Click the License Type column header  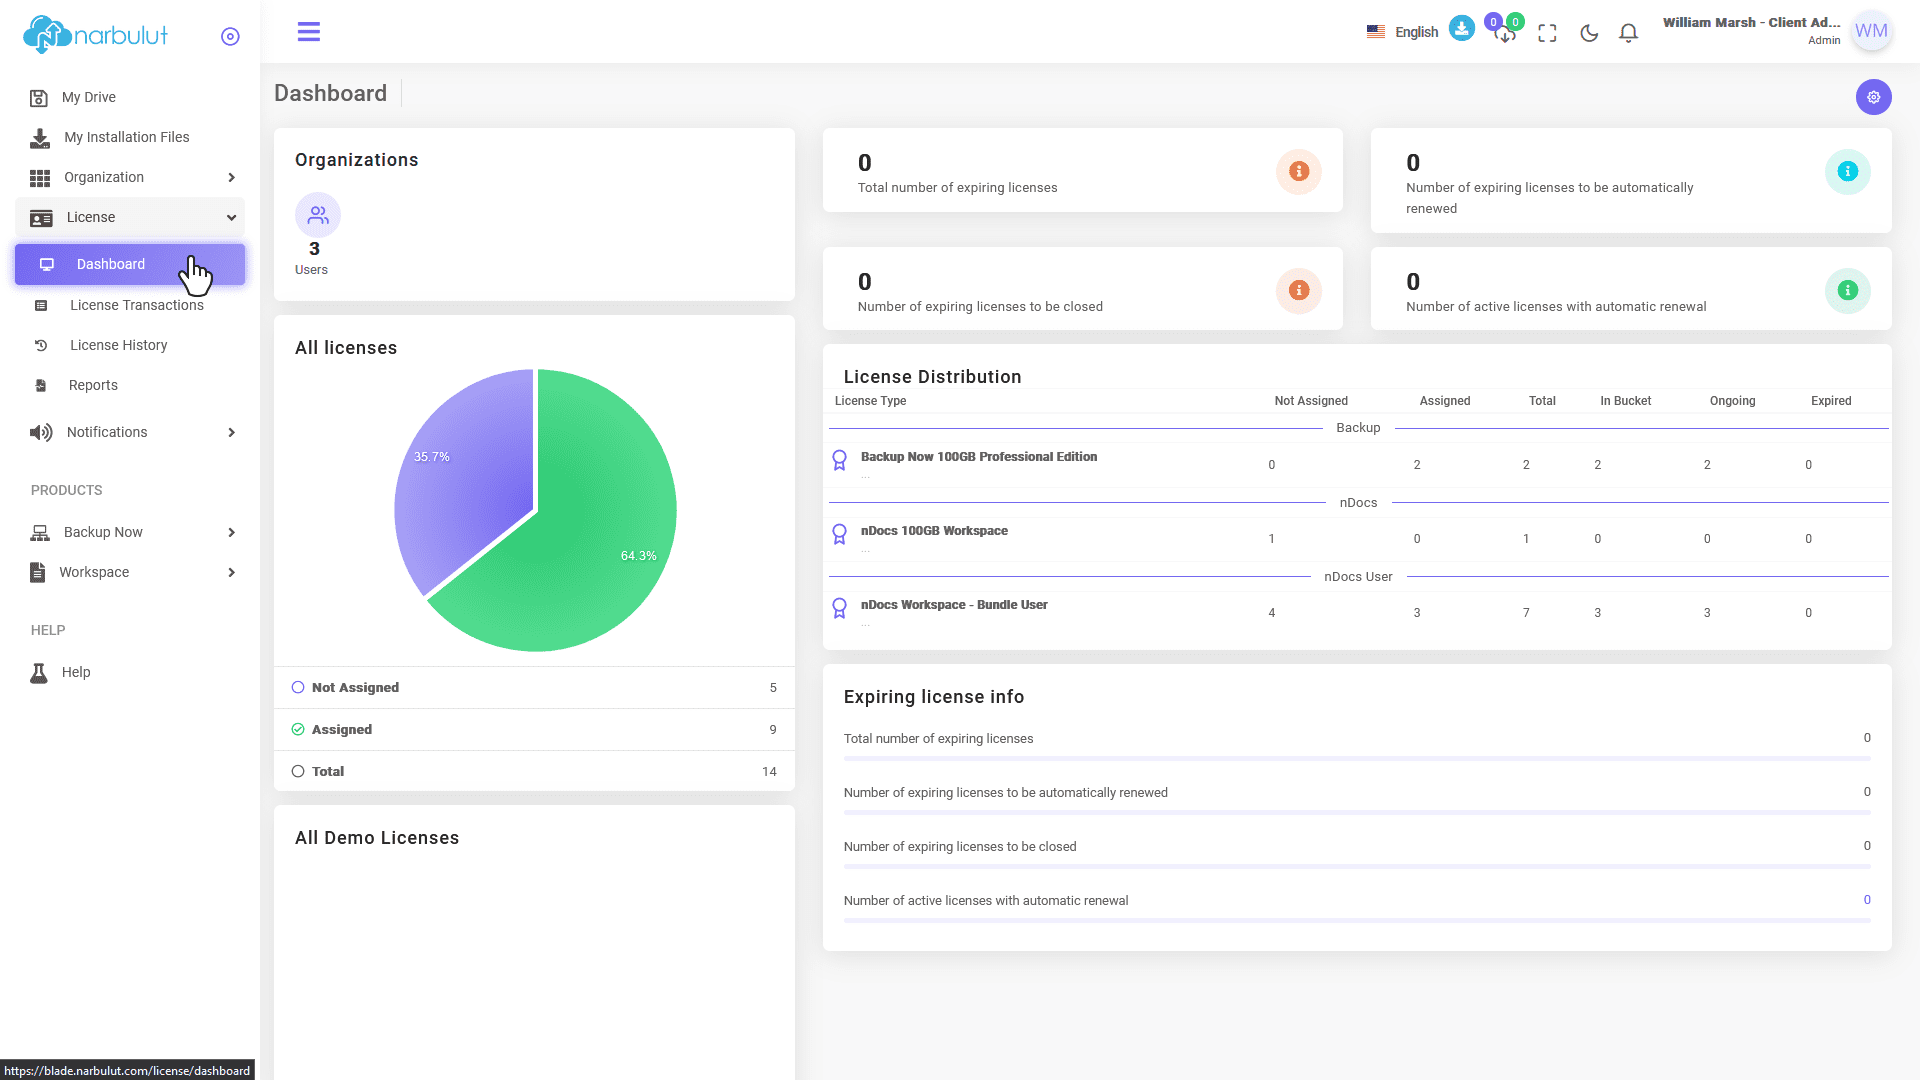[x=870, y=401]
